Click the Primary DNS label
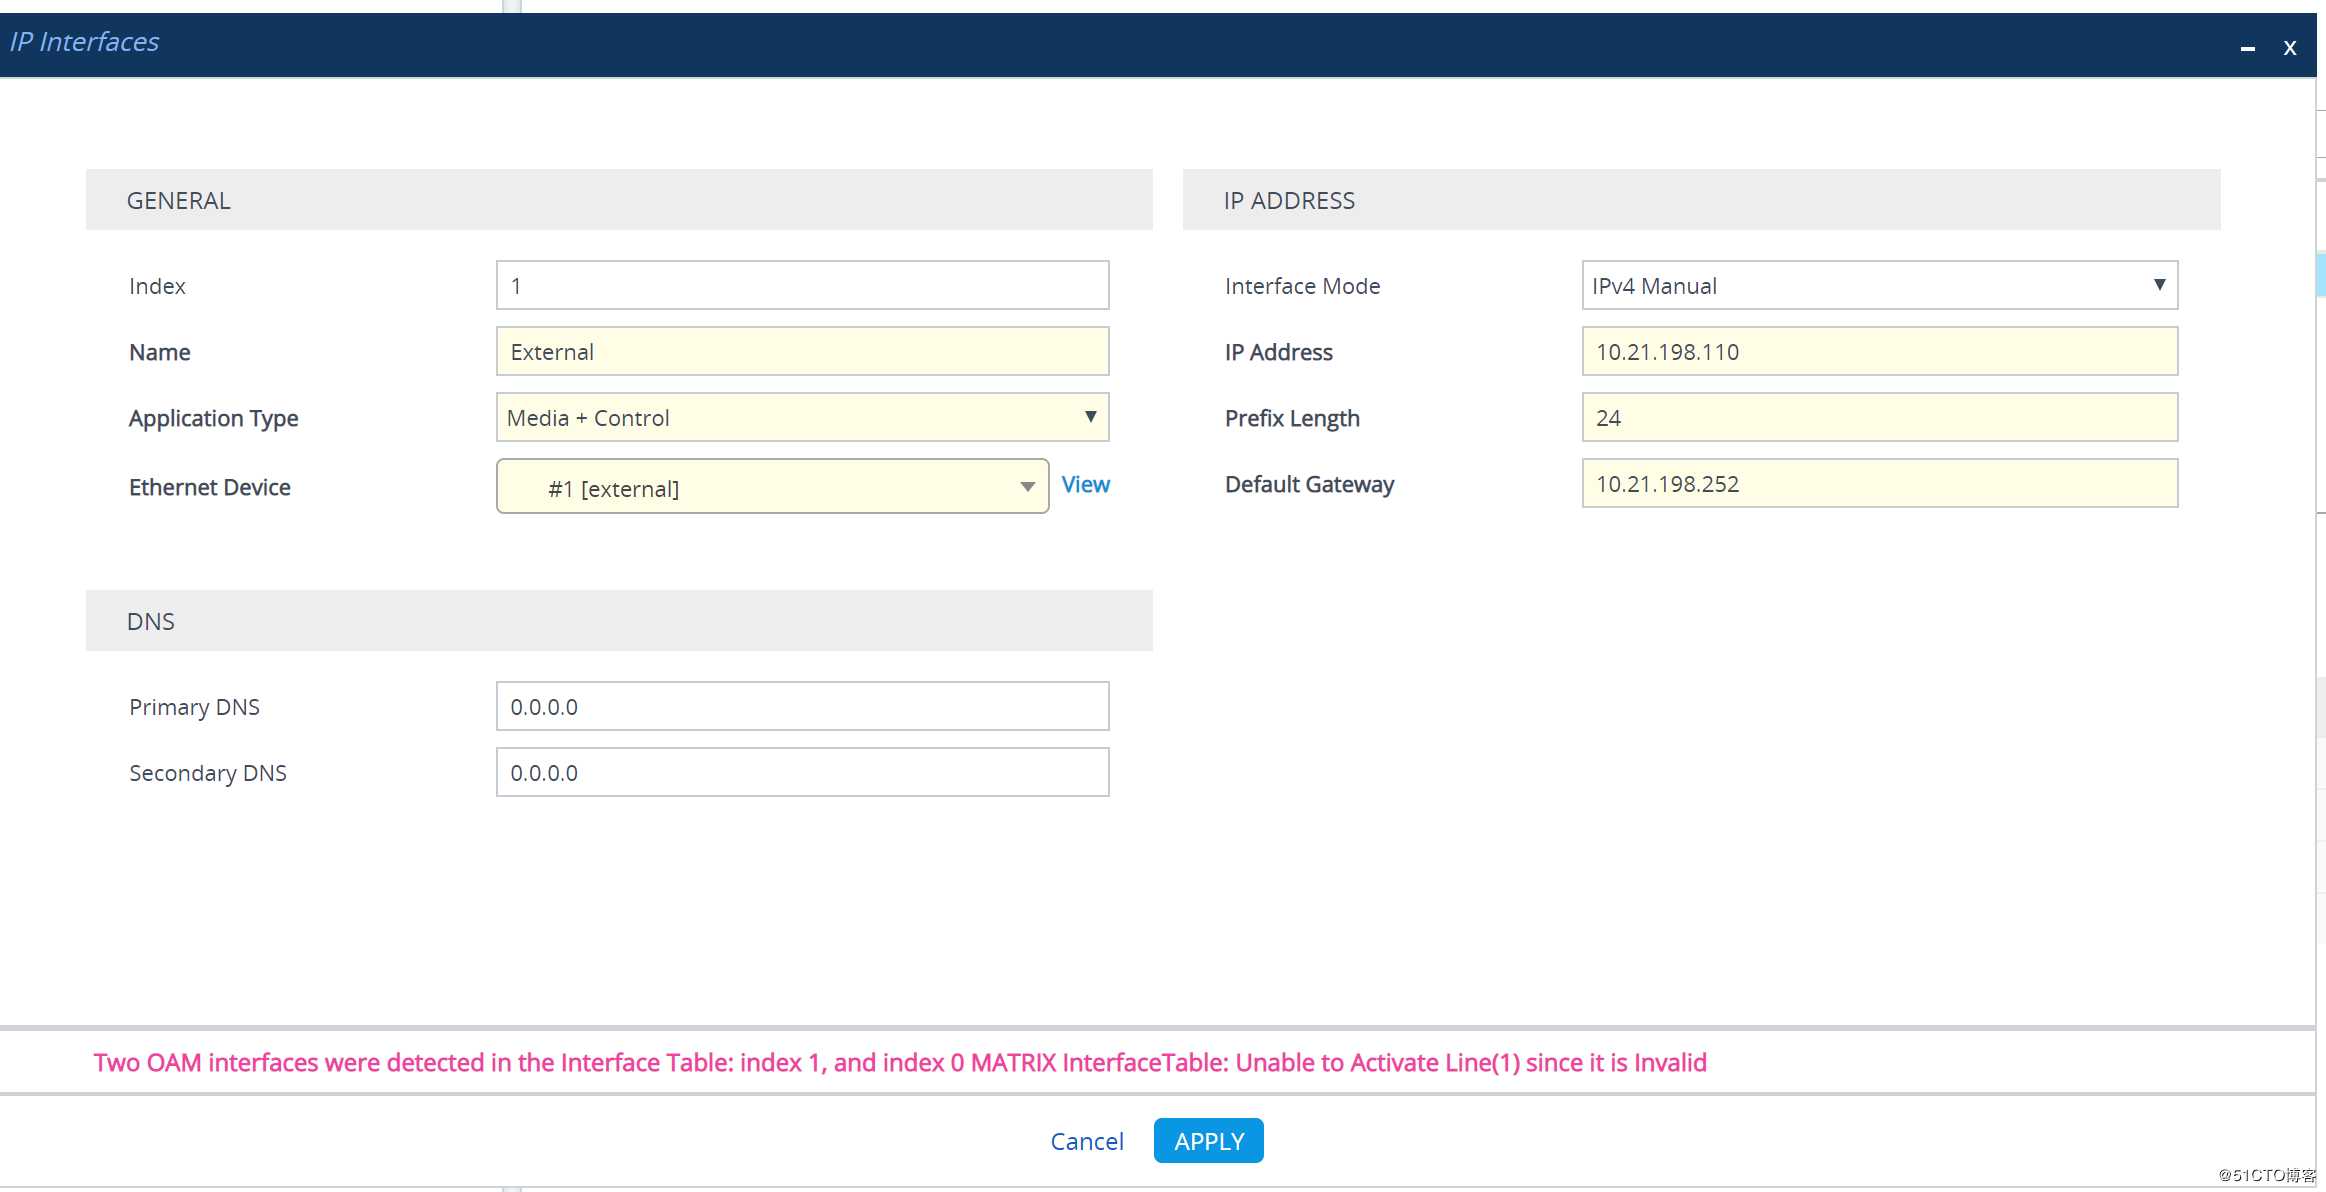Screen dimensions: 2326x1192 194,707
